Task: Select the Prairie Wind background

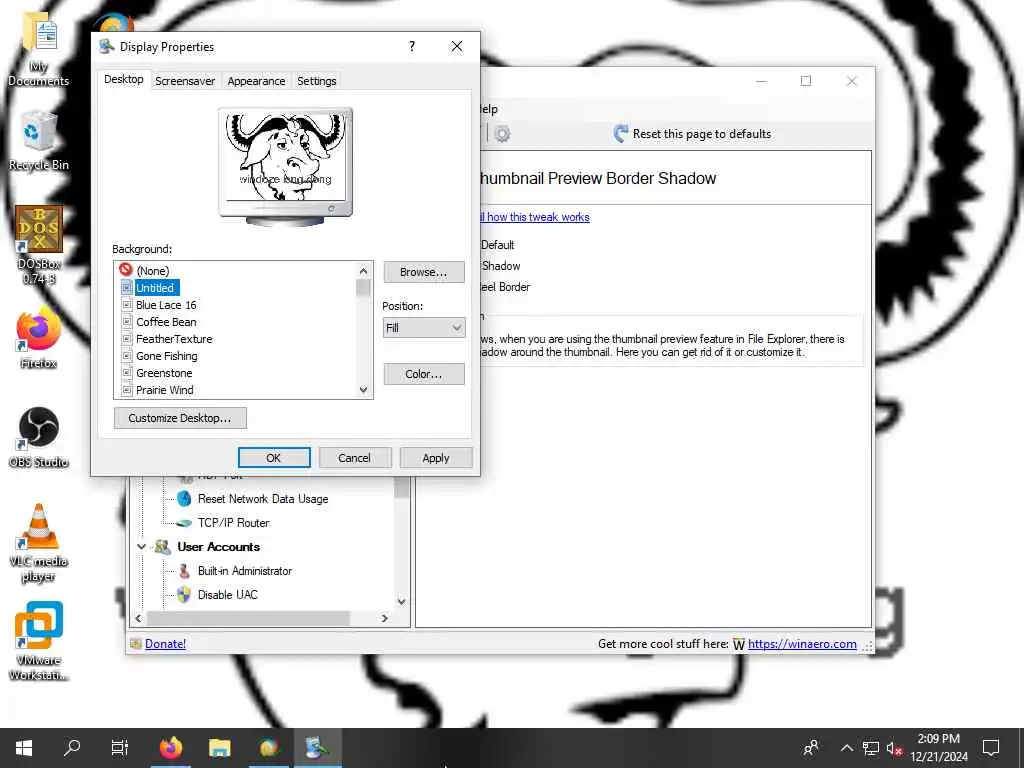Action: (x=165, y=390)
